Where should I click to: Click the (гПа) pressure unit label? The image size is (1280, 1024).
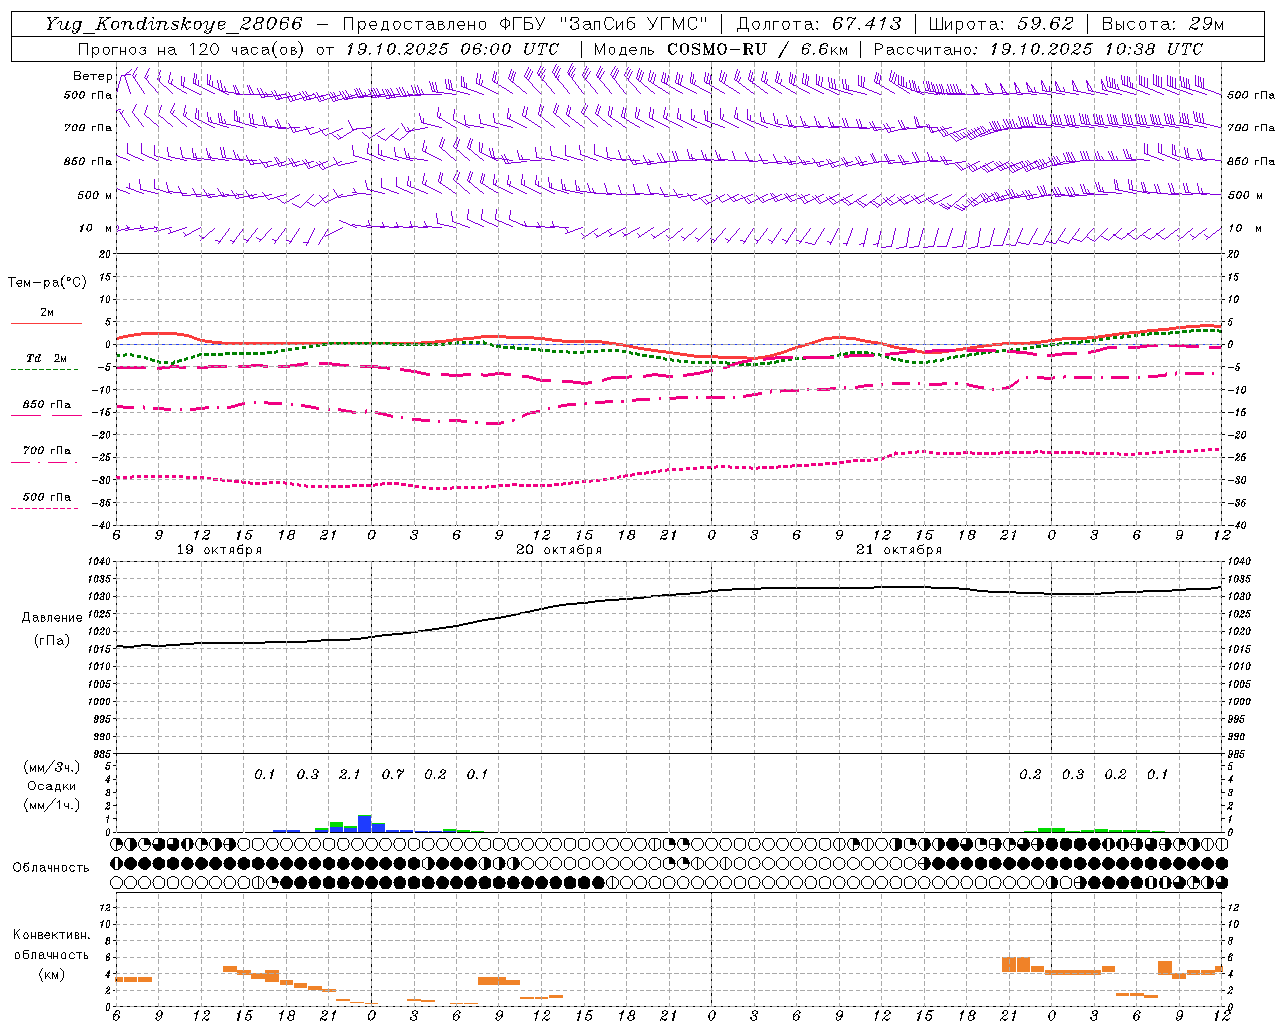click(x=51, y=641)
